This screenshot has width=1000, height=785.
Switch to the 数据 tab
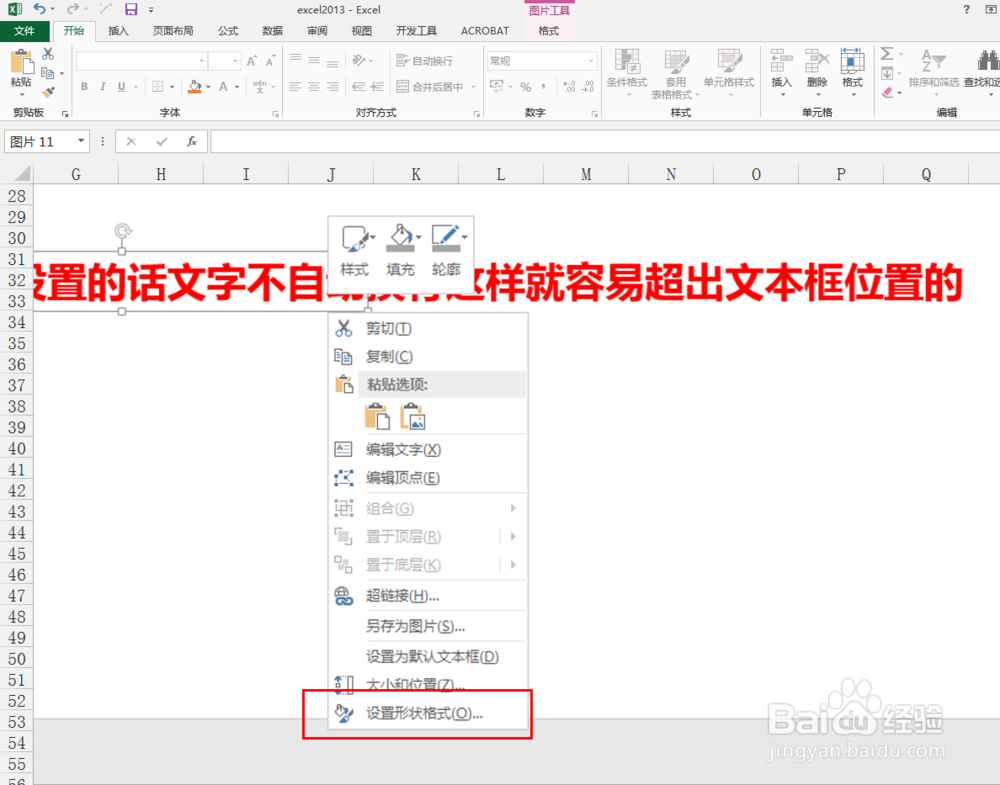click(272, 31)
